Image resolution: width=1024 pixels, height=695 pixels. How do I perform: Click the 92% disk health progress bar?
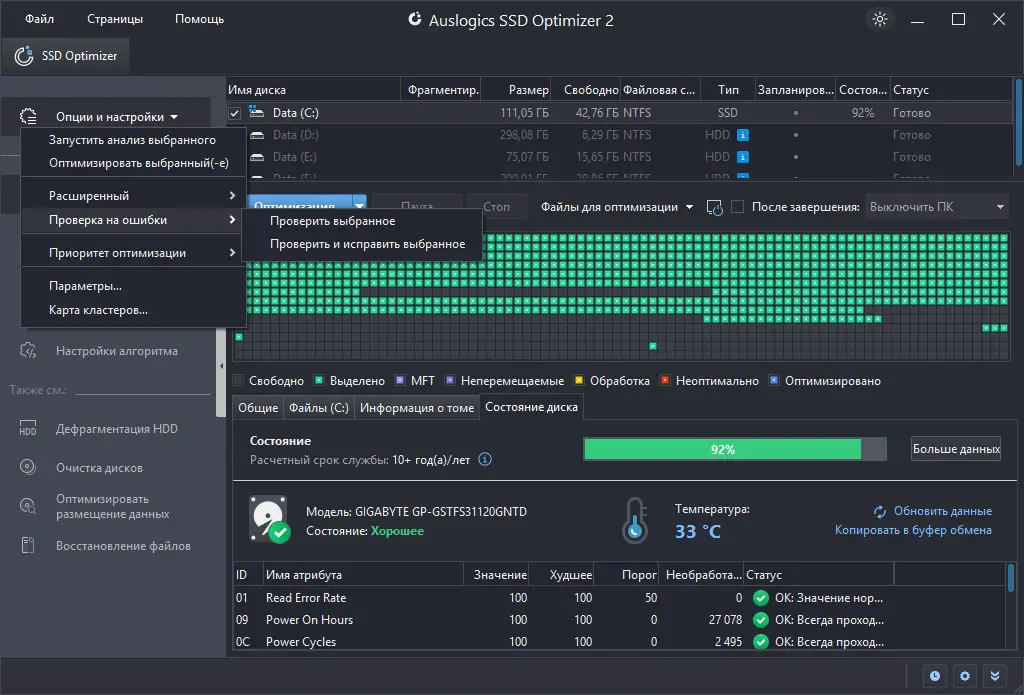735,449
